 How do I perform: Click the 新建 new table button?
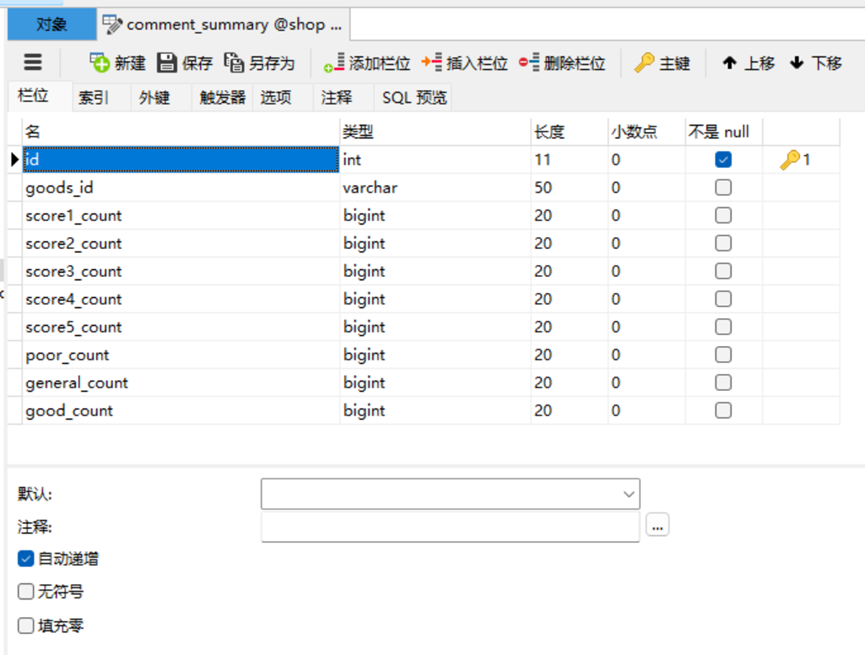[x=118, y=63]
